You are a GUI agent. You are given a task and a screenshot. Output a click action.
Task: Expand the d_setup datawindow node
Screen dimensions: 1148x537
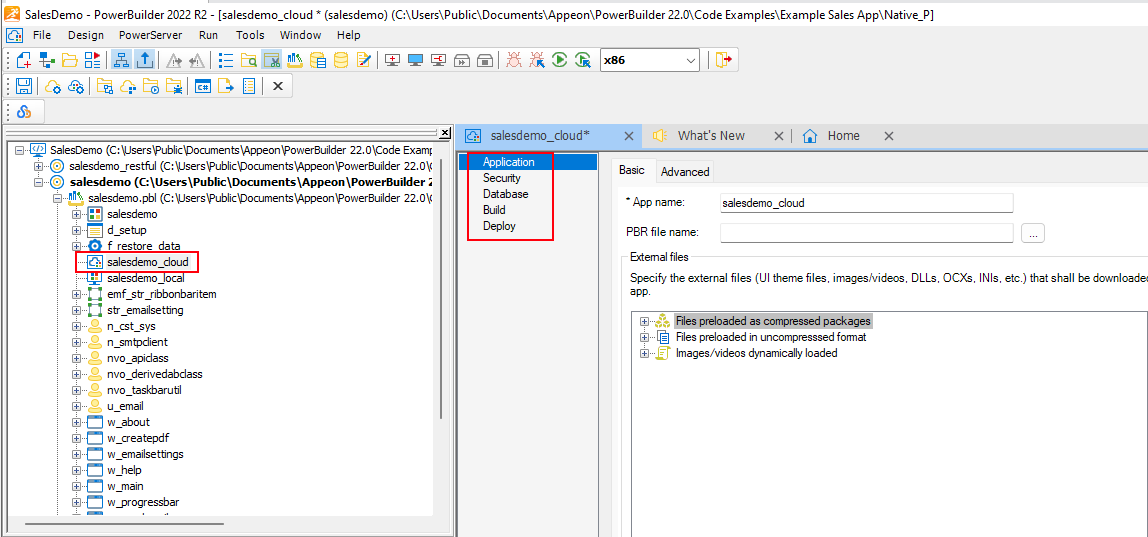click(x=76, y=231)
